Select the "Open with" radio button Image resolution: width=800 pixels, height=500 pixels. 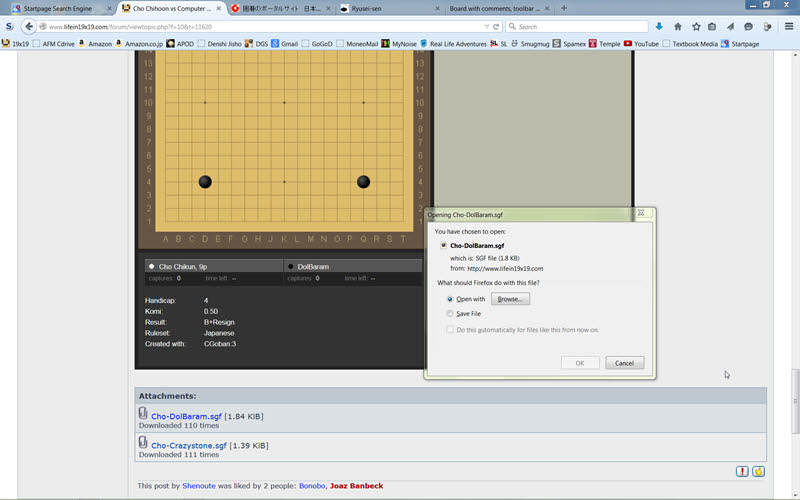tap(450, 299)
